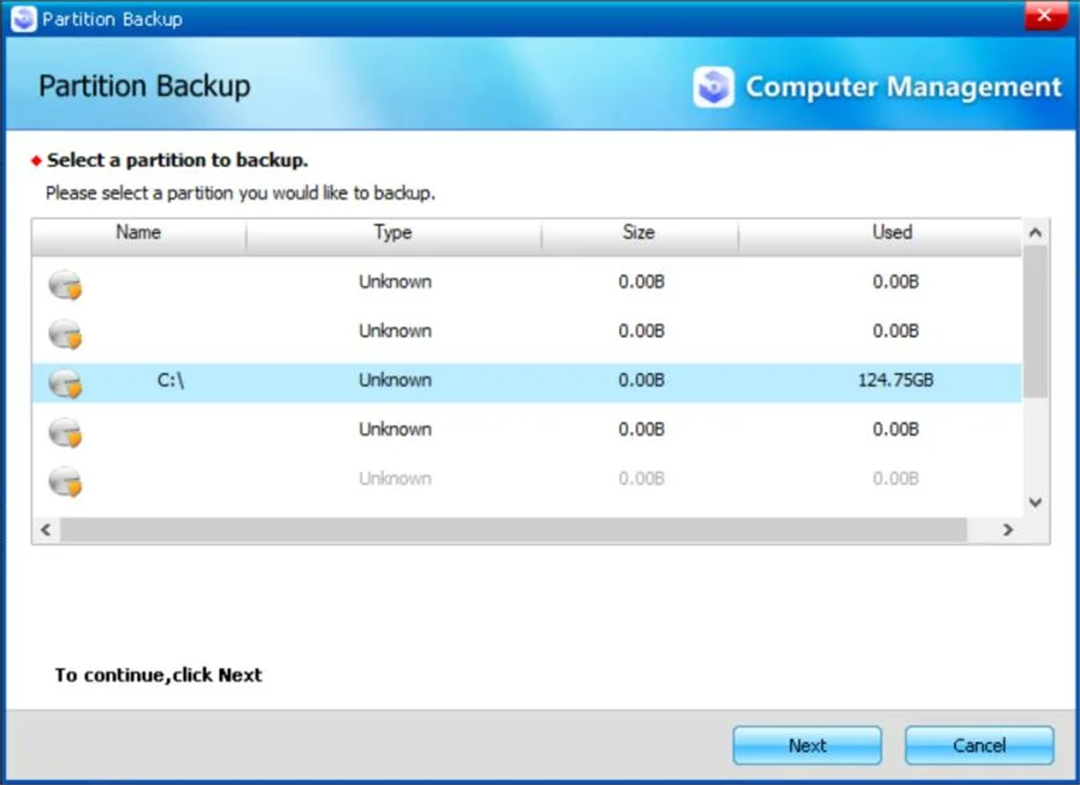Cancel the partition backup wizard

(979, 745)
